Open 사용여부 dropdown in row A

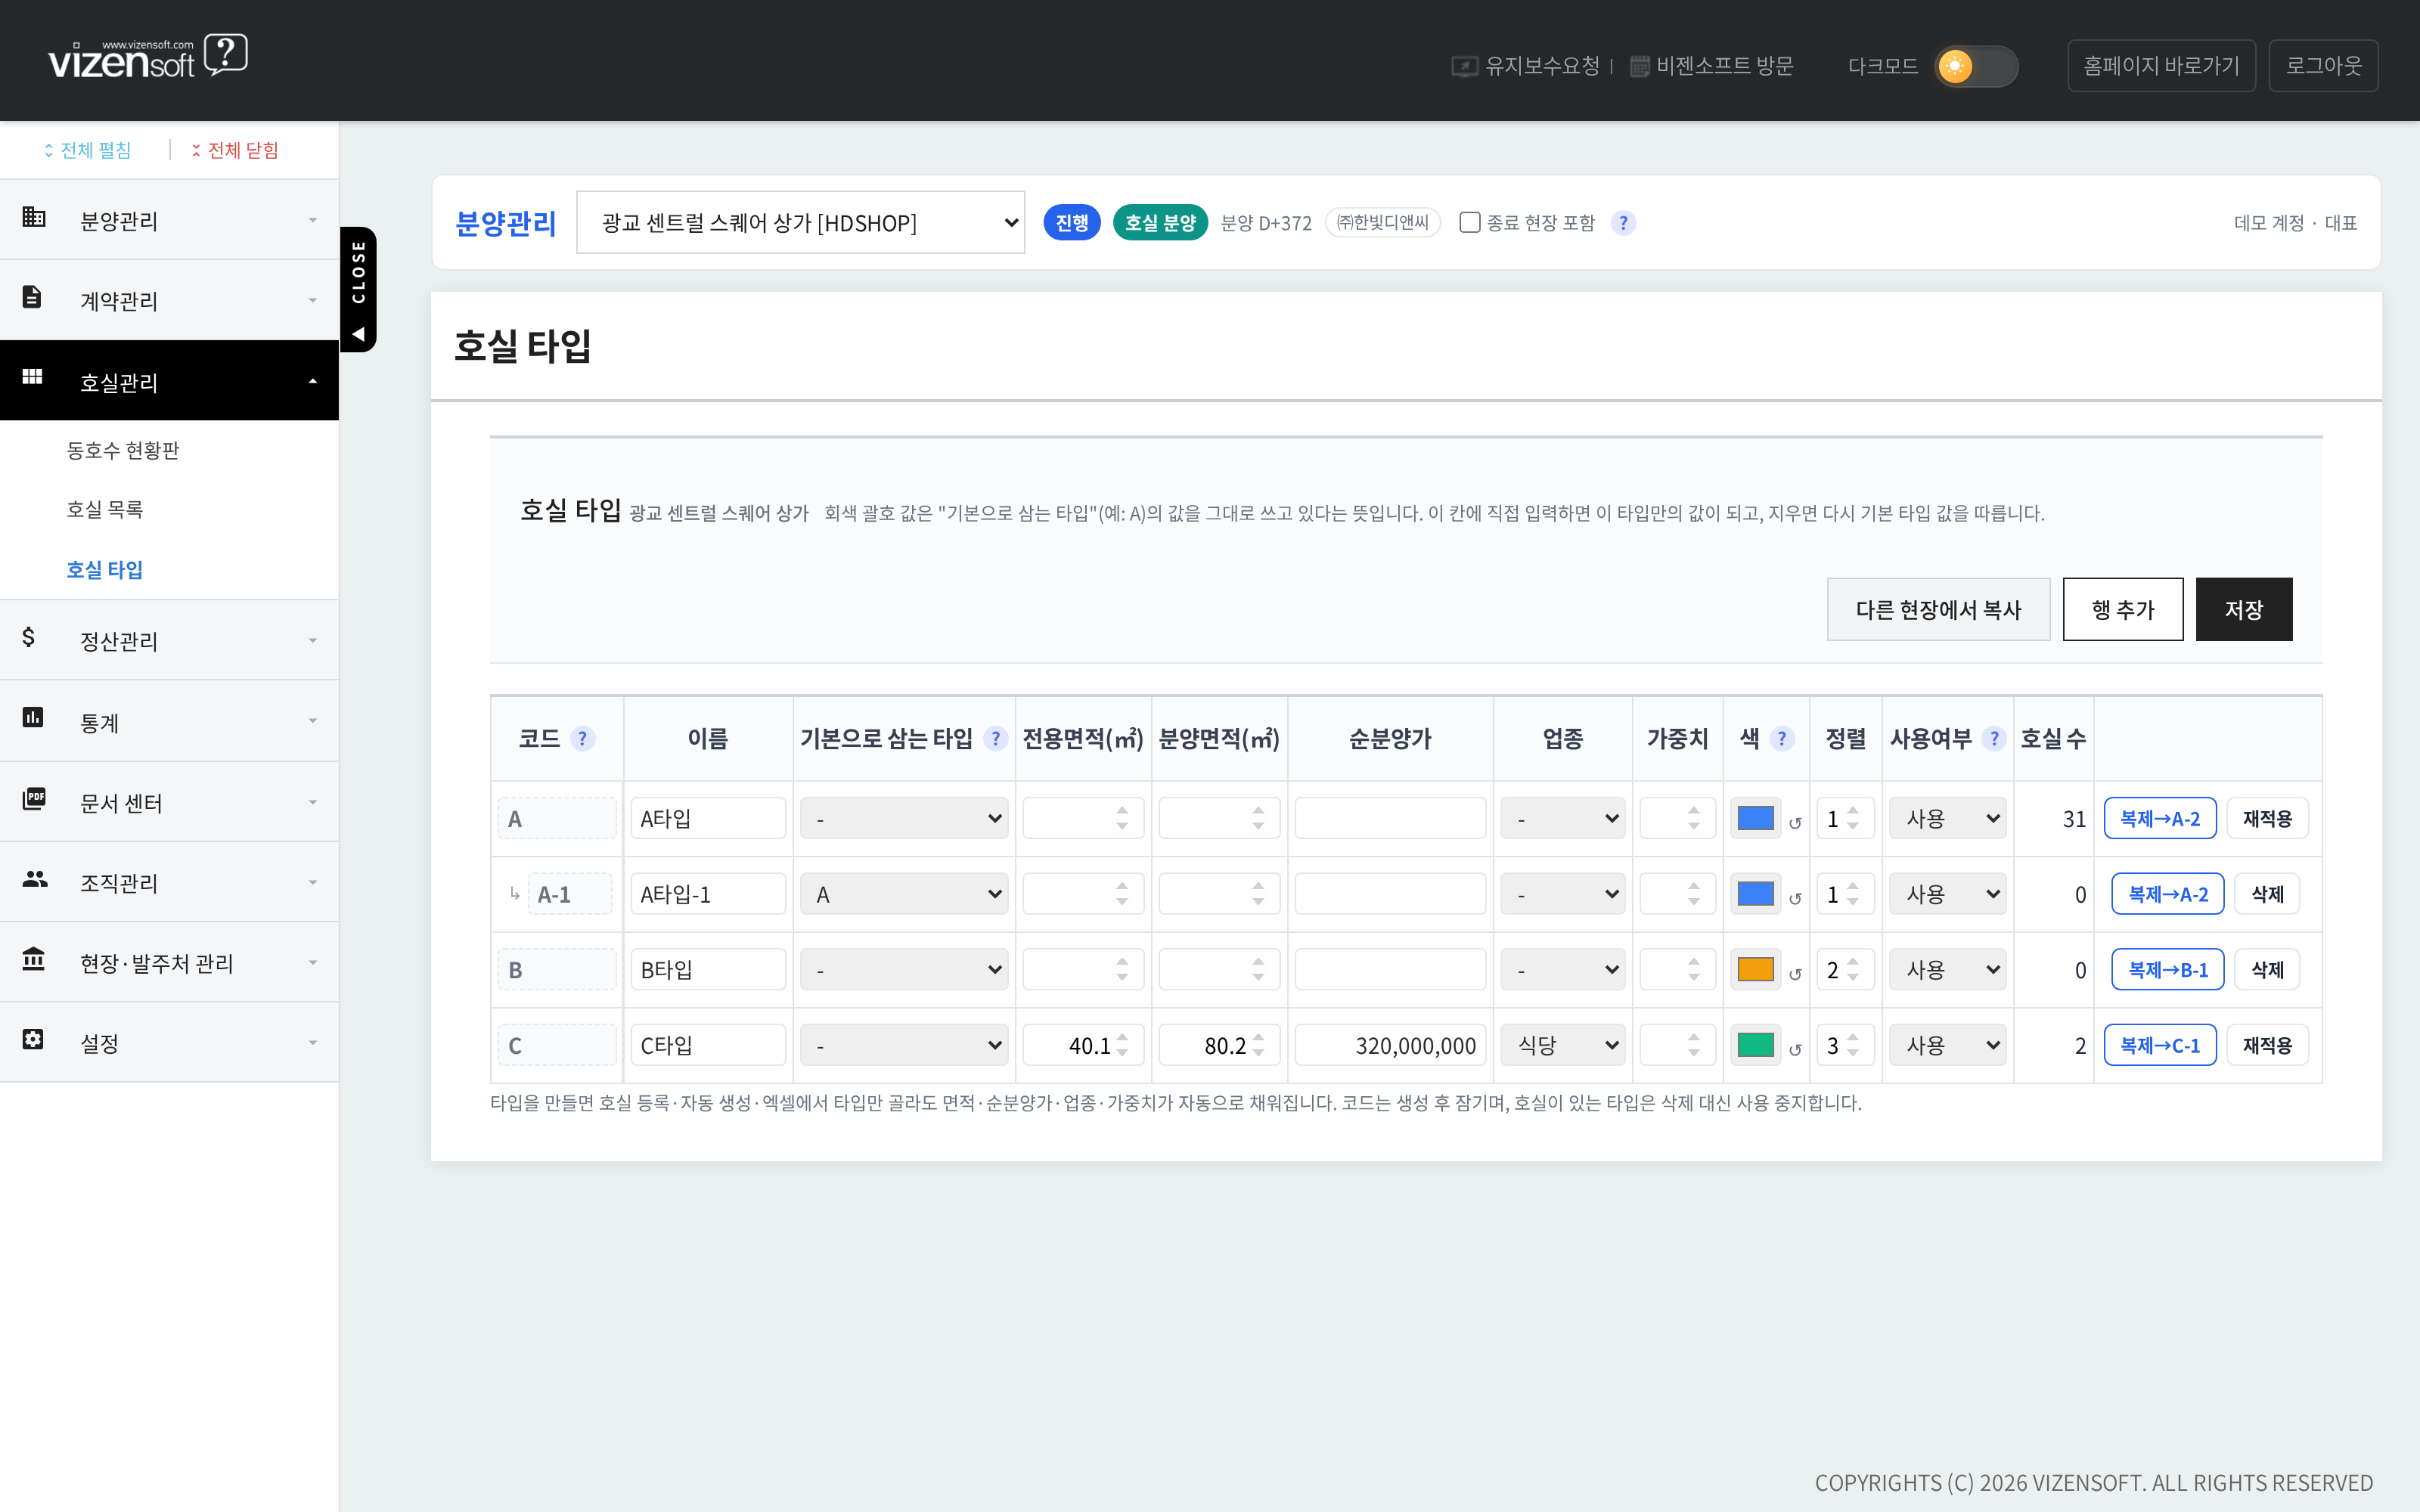(x=1947, y=818)
